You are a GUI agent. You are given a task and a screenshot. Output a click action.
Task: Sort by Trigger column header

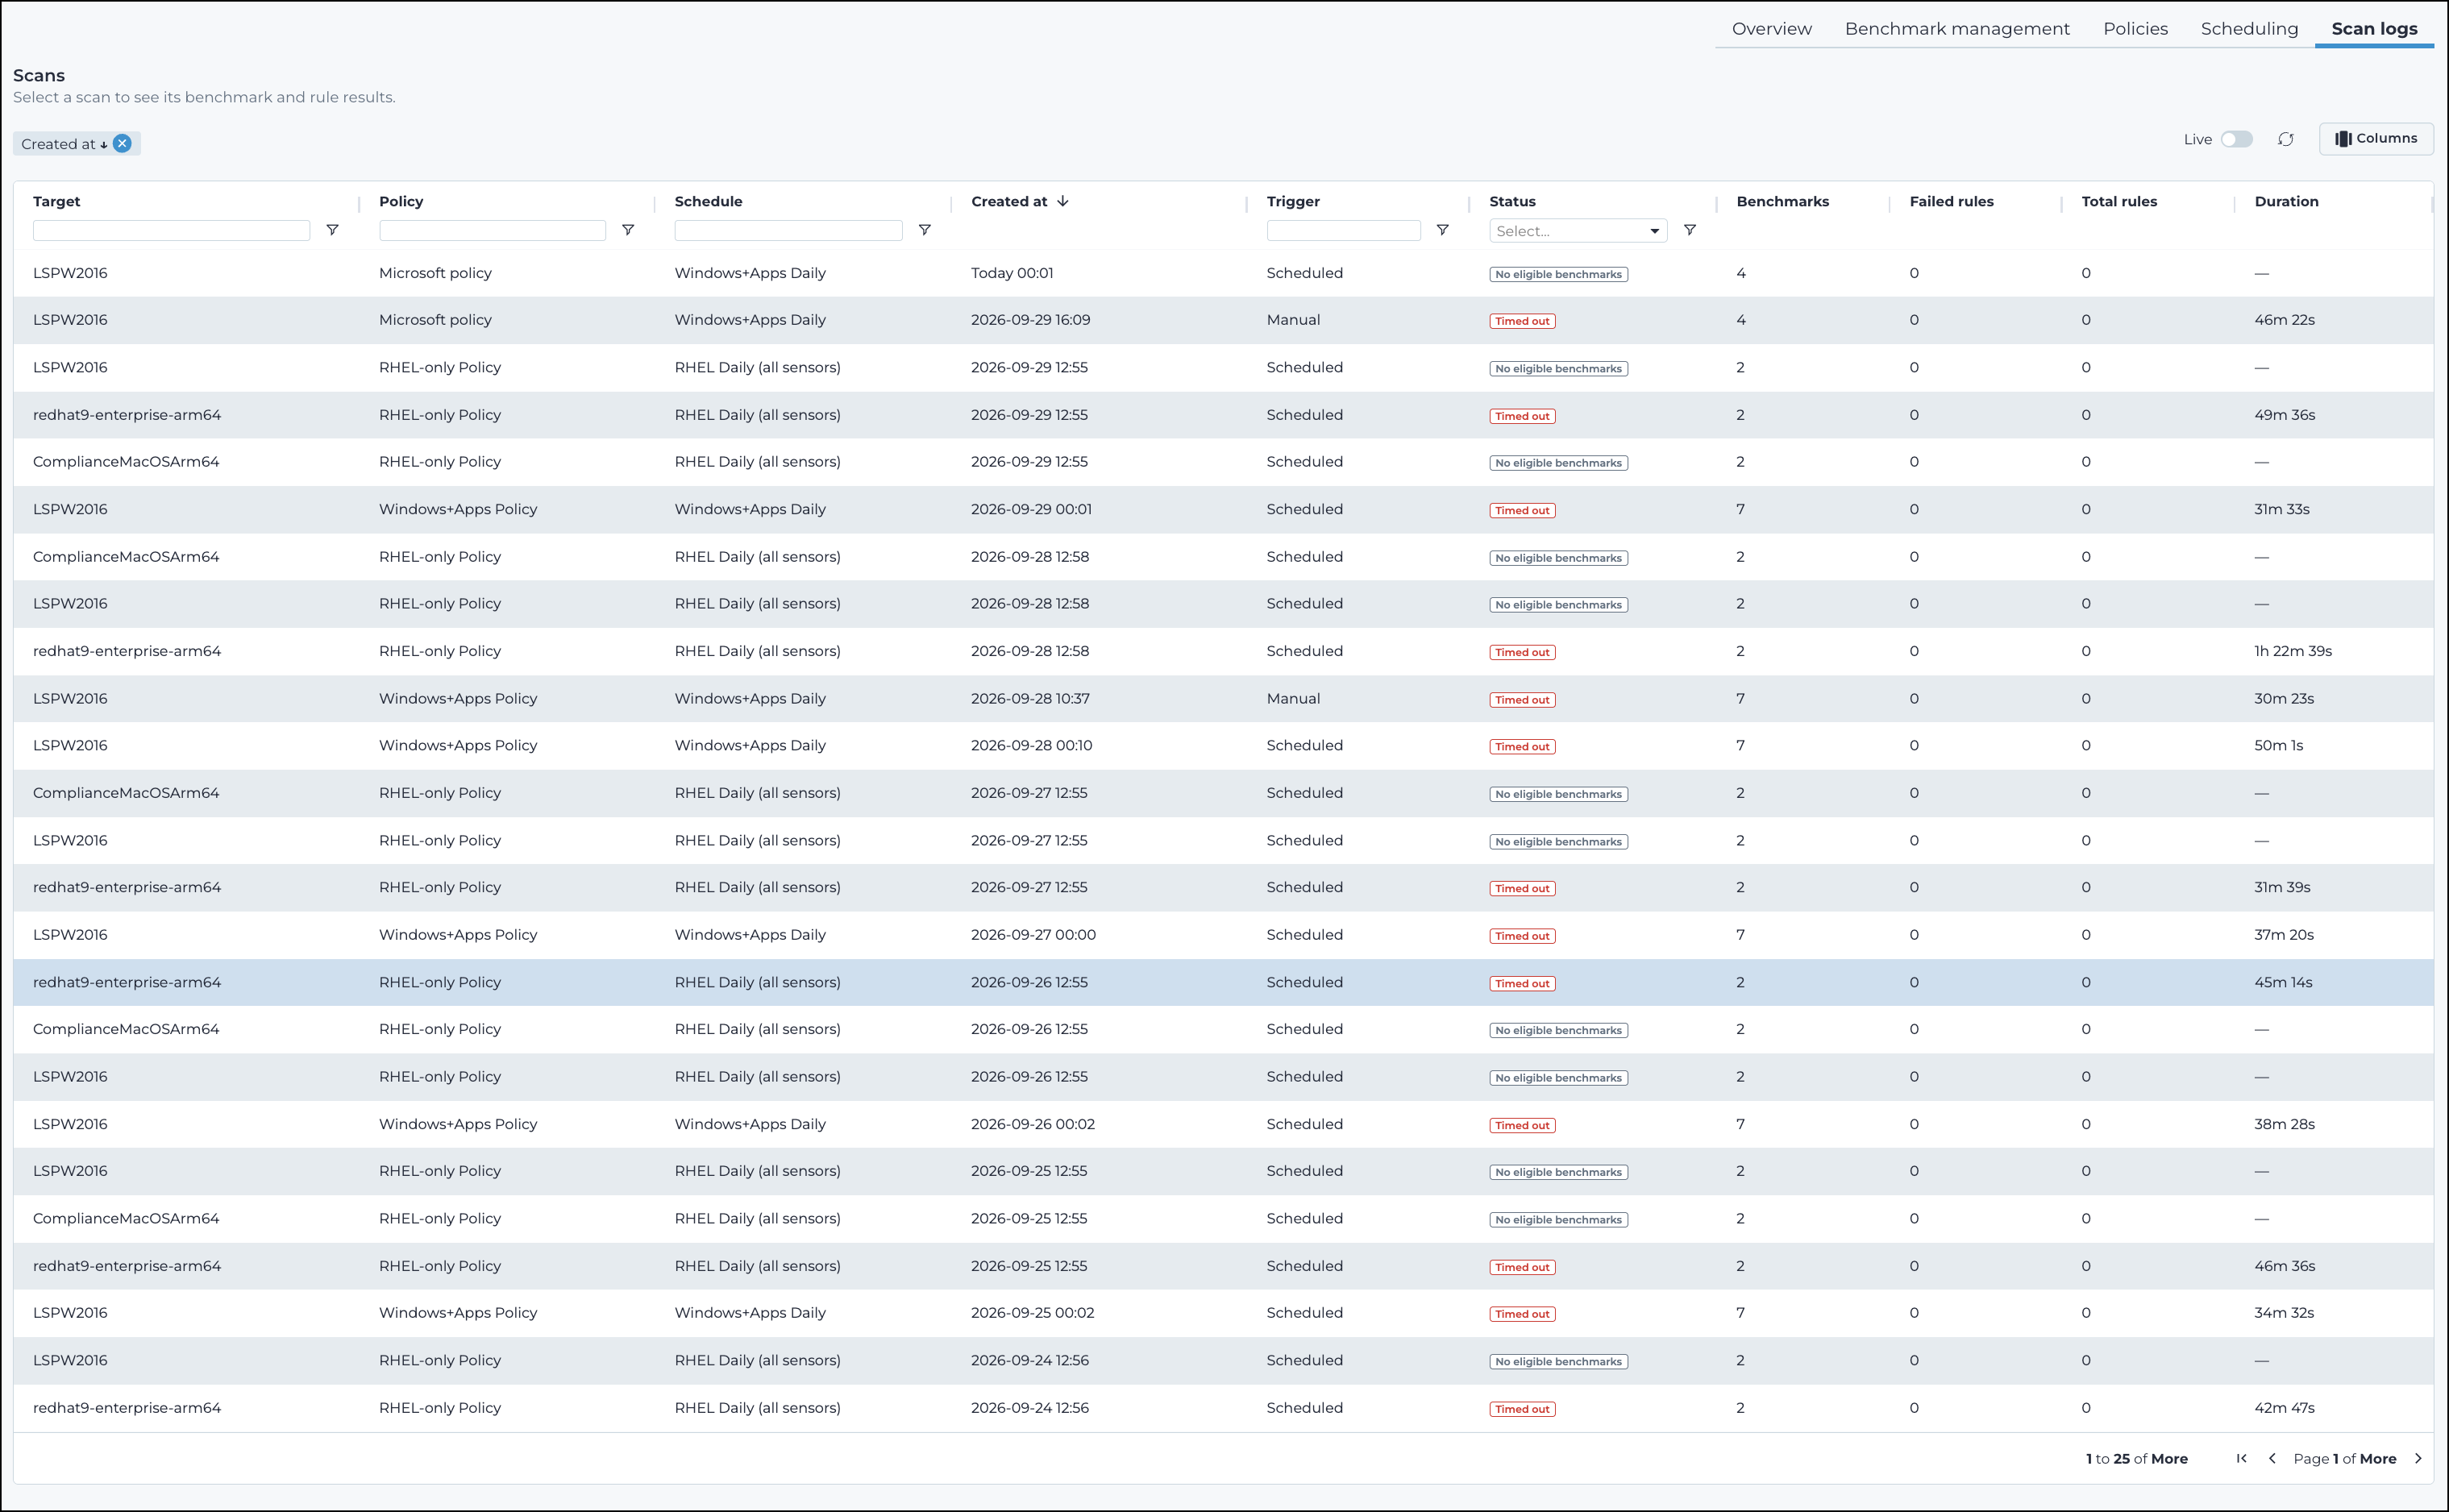pyautogui.click(x=1293, y=201)
